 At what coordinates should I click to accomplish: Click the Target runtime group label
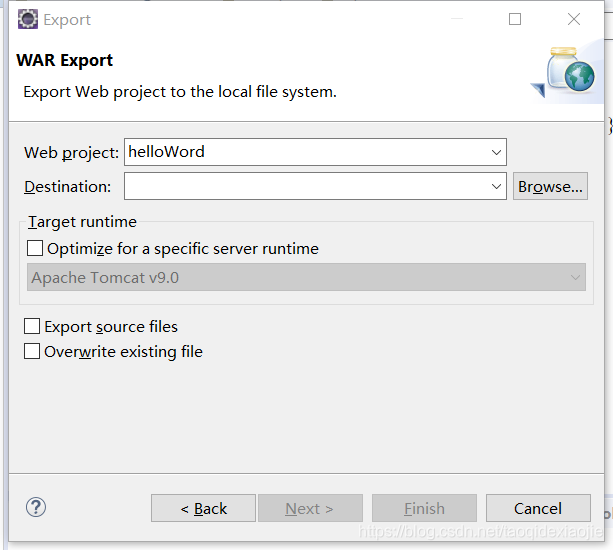click(82, 222)
